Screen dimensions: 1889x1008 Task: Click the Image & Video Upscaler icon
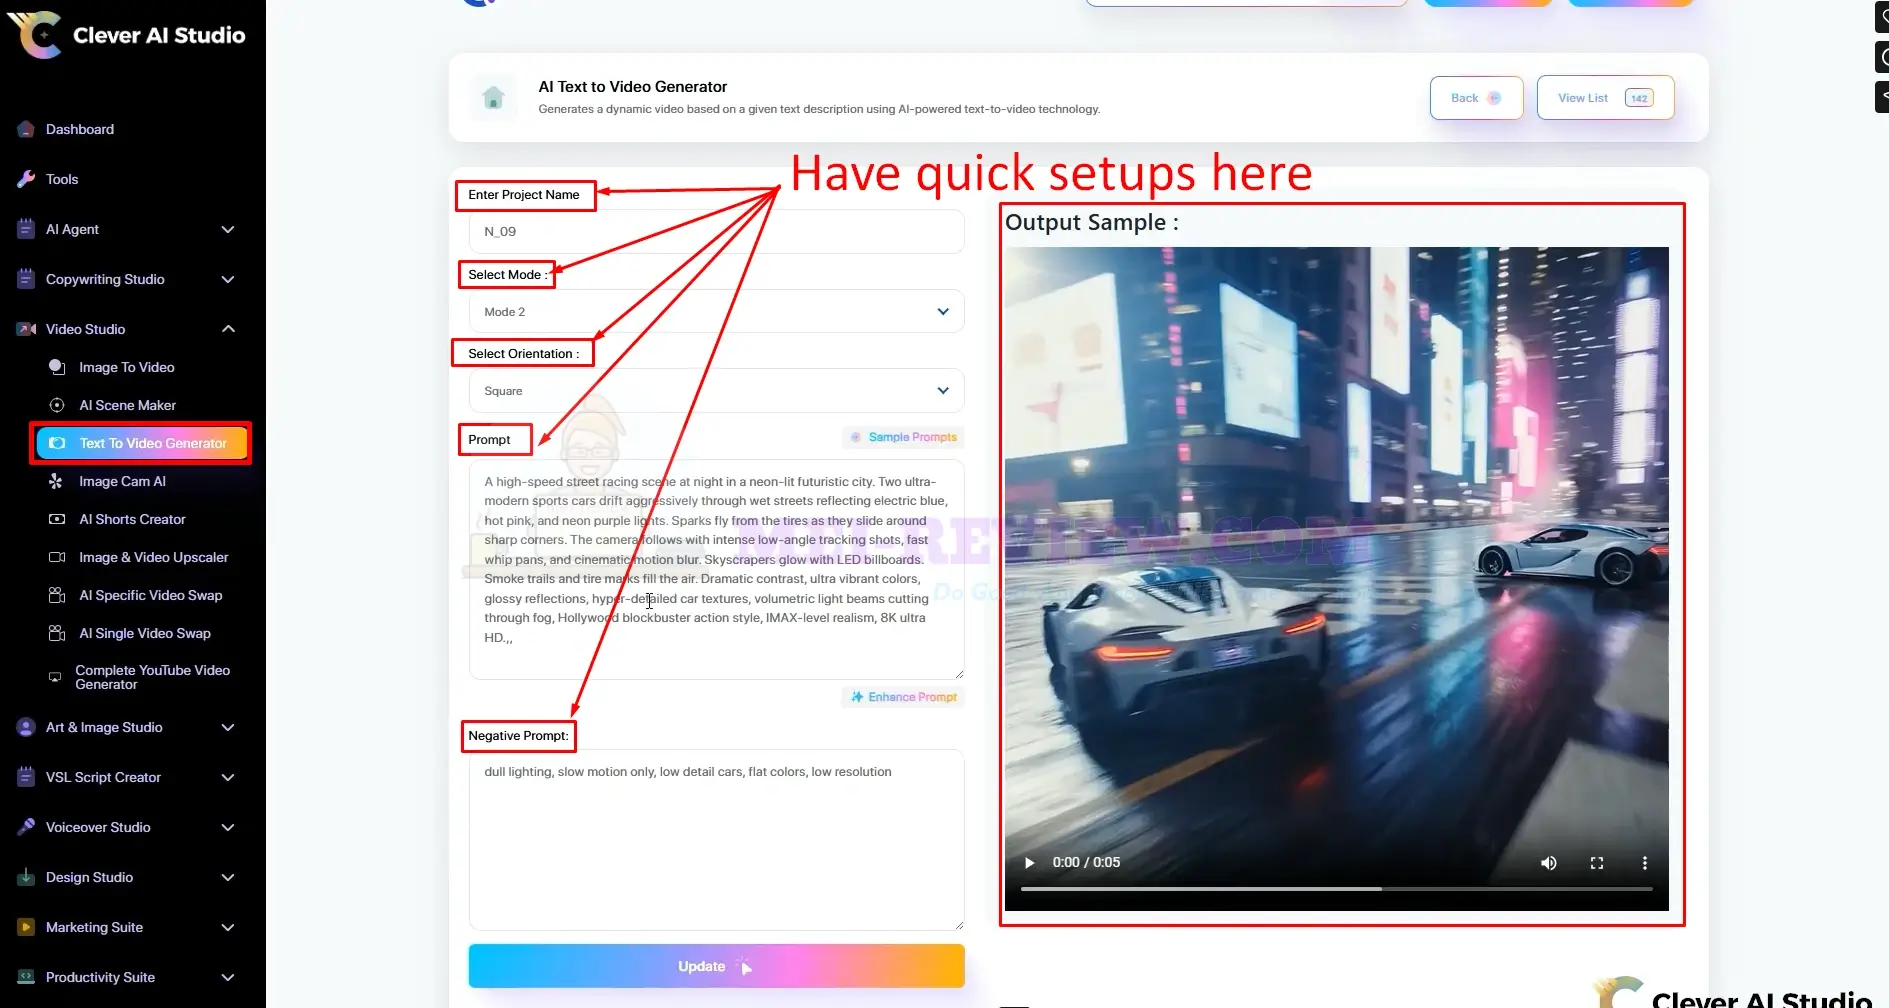[57, 557]
